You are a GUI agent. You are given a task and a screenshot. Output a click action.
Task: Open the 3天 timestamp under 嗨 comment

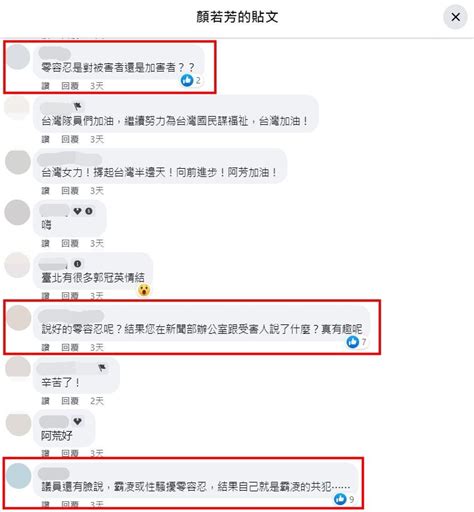click(97, 243)
